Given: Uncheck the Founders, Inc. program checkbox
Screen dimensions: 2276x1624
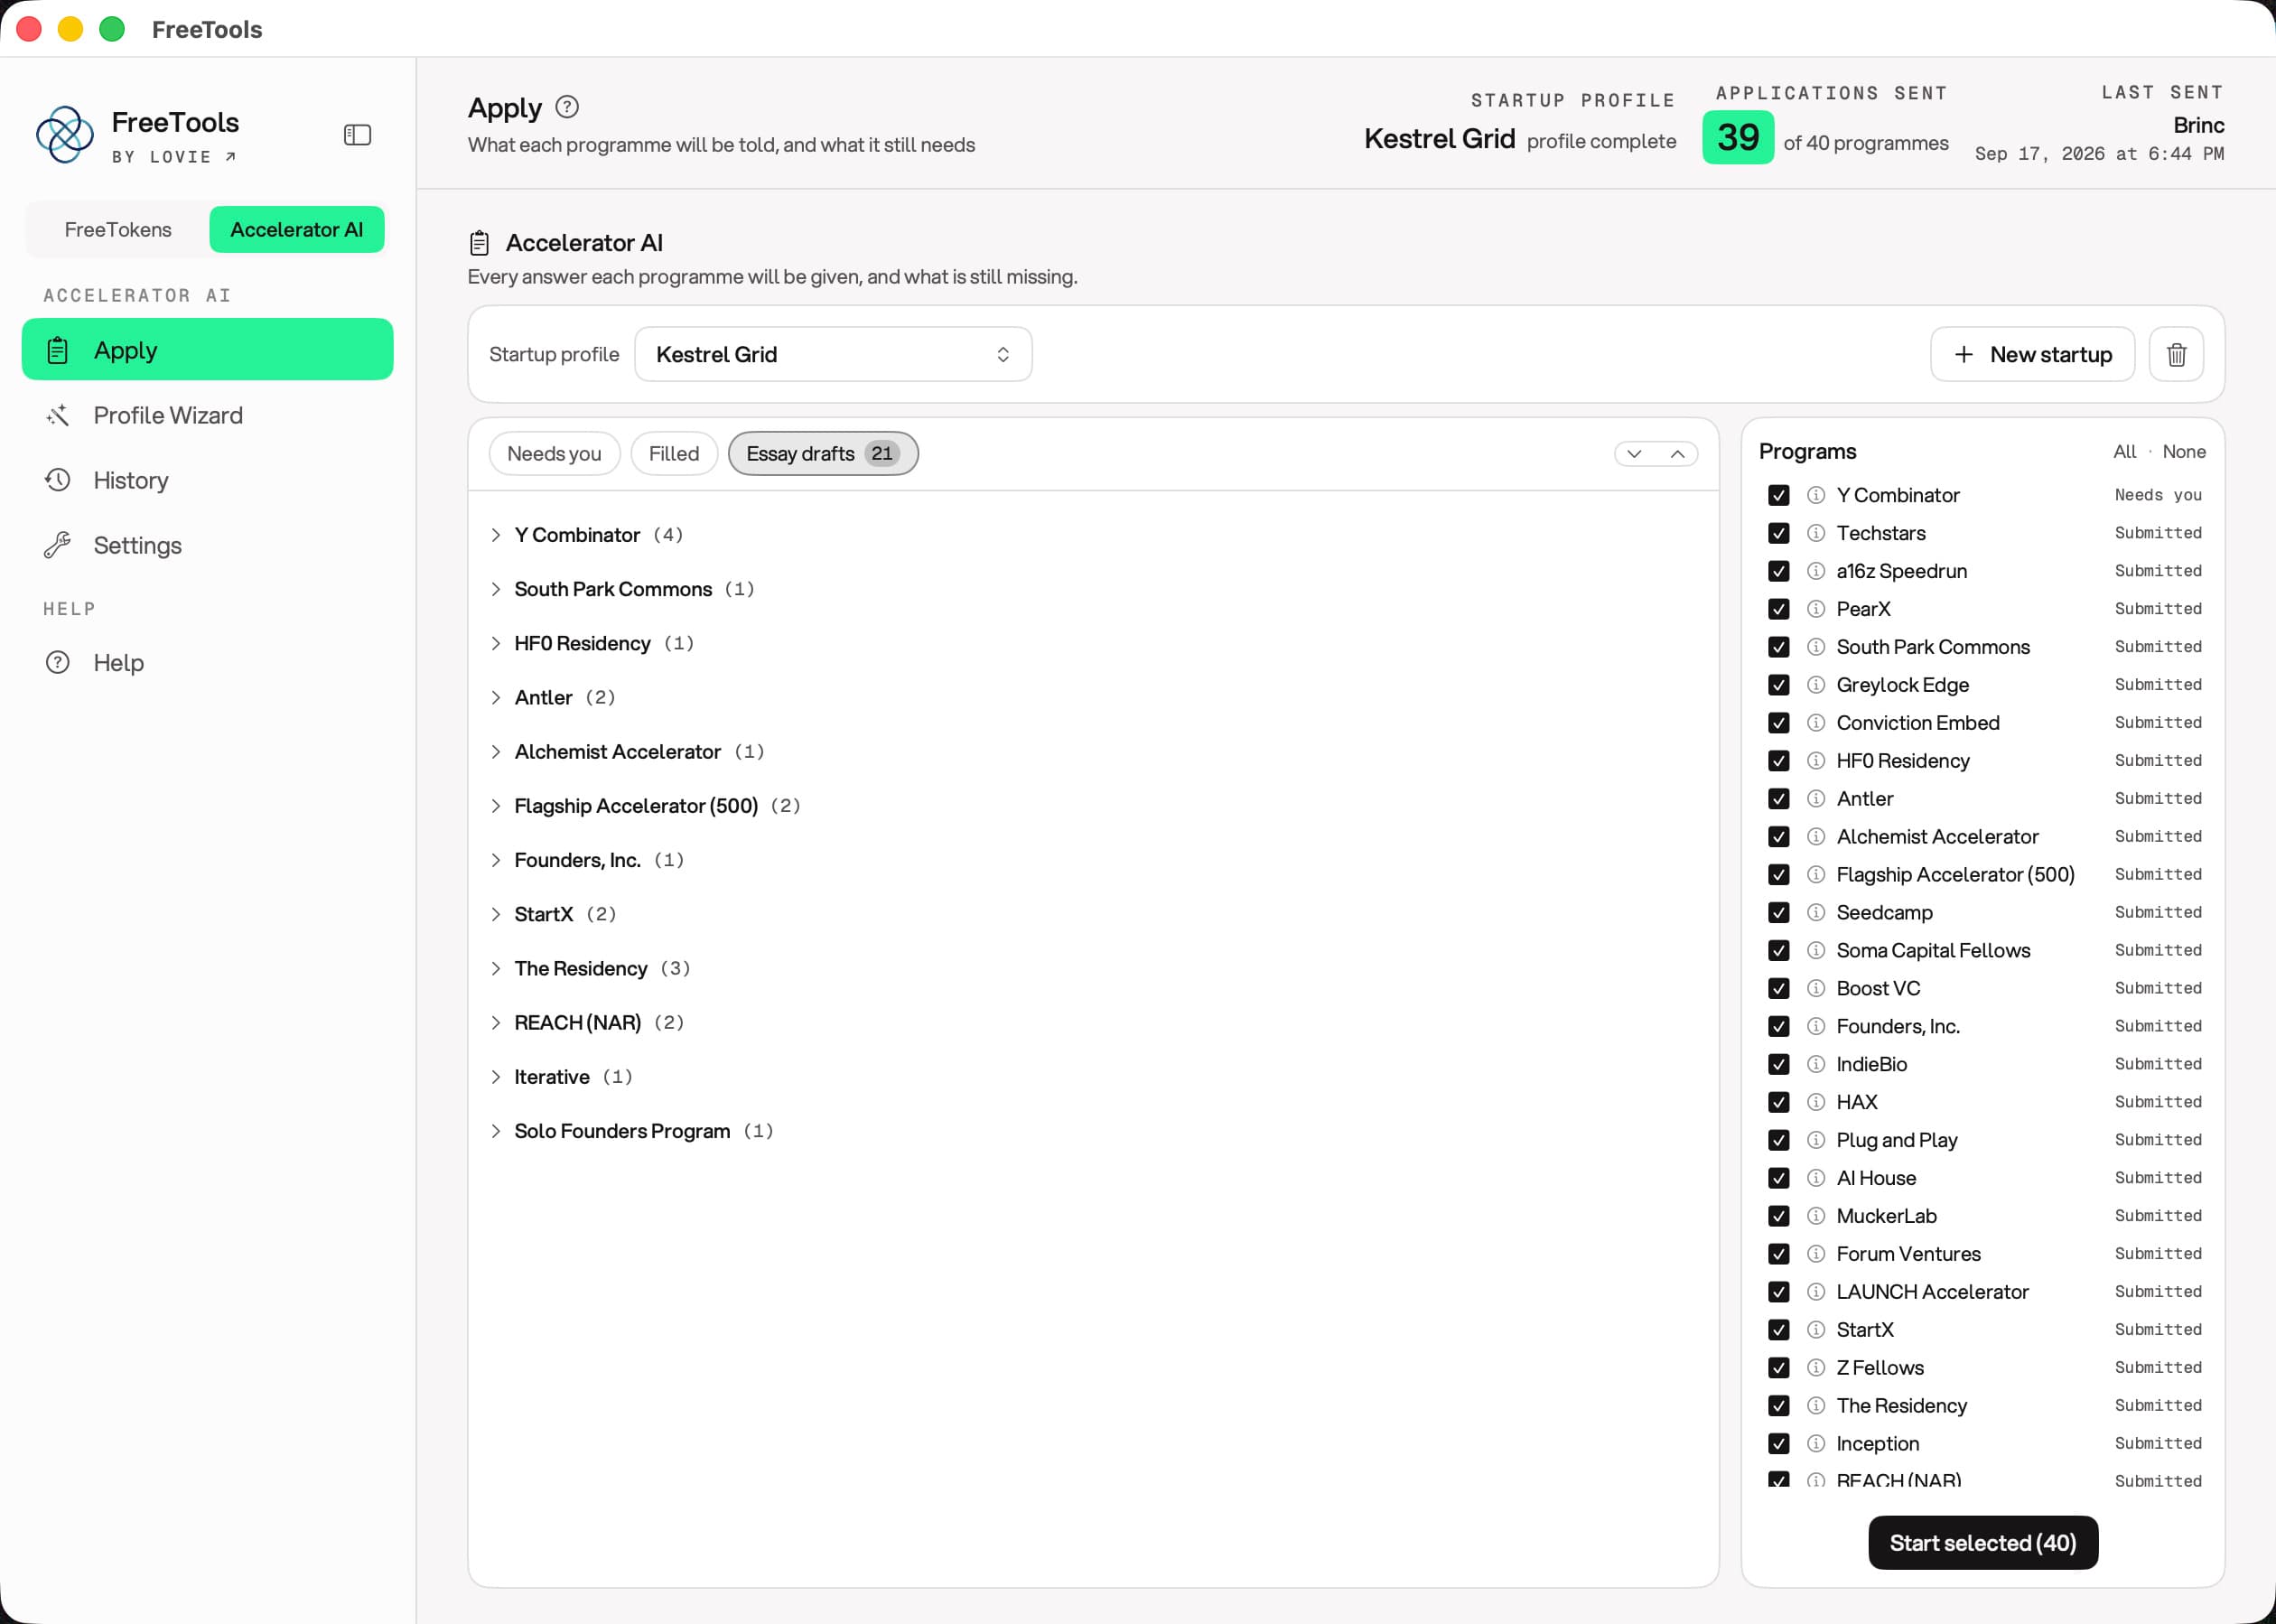Looking at the screenshot, I should click(x=1778, y=1026).
